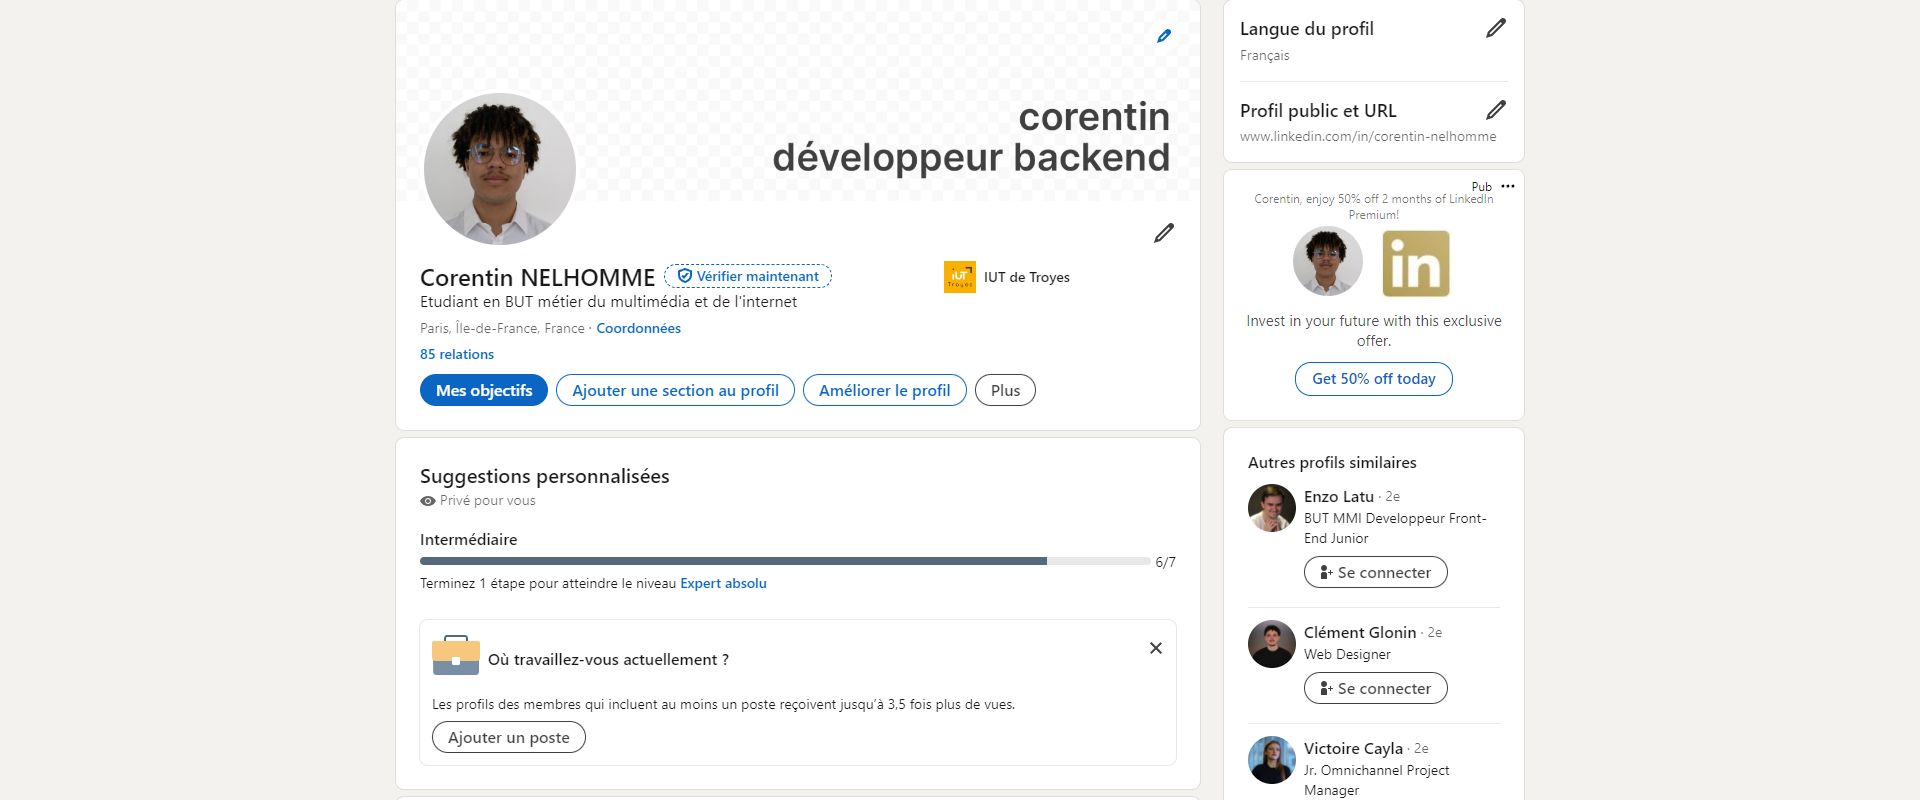1920x800 pixels.
Task: Edit the profile intro with pencil icon
Action: tap(1164, 233)
